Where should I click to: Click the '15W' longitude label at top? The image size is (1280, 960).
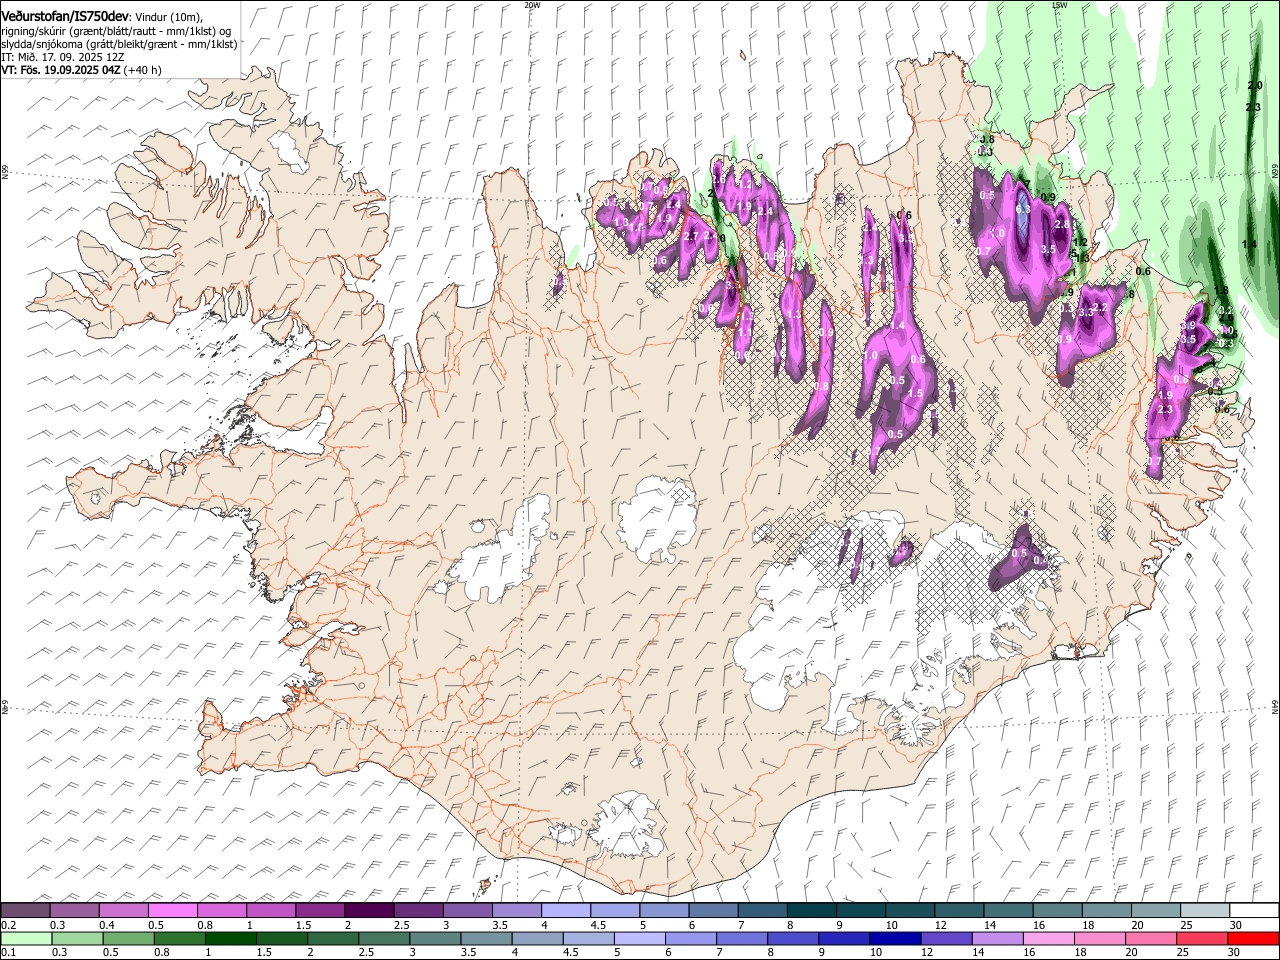1060,5
